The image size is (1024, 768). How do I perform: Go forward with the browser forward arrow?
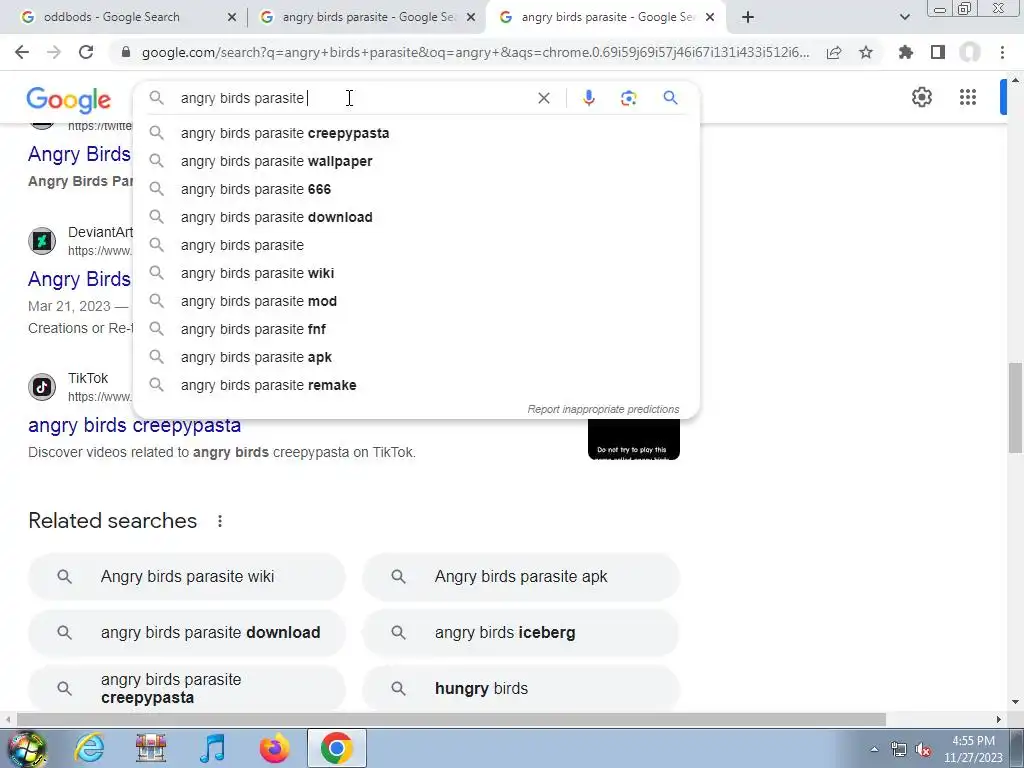(x=54, y=52)
